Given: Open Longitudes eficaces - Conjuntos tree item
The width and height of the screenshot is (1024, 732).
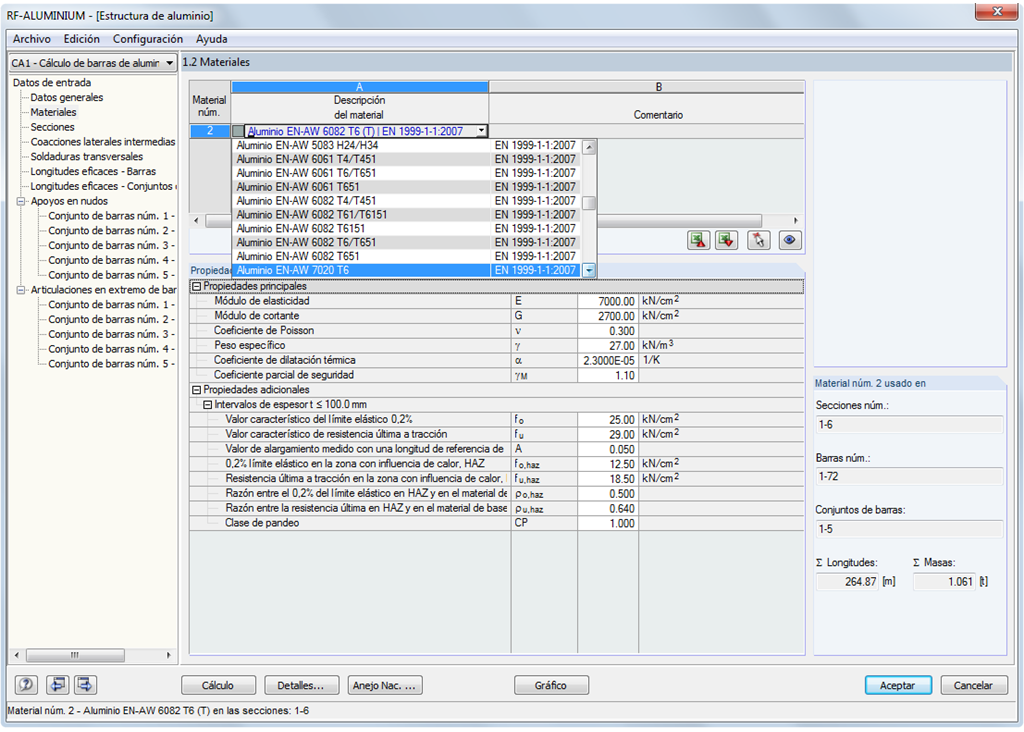Looking at the screenshot, I should click(x=103, y=187).
